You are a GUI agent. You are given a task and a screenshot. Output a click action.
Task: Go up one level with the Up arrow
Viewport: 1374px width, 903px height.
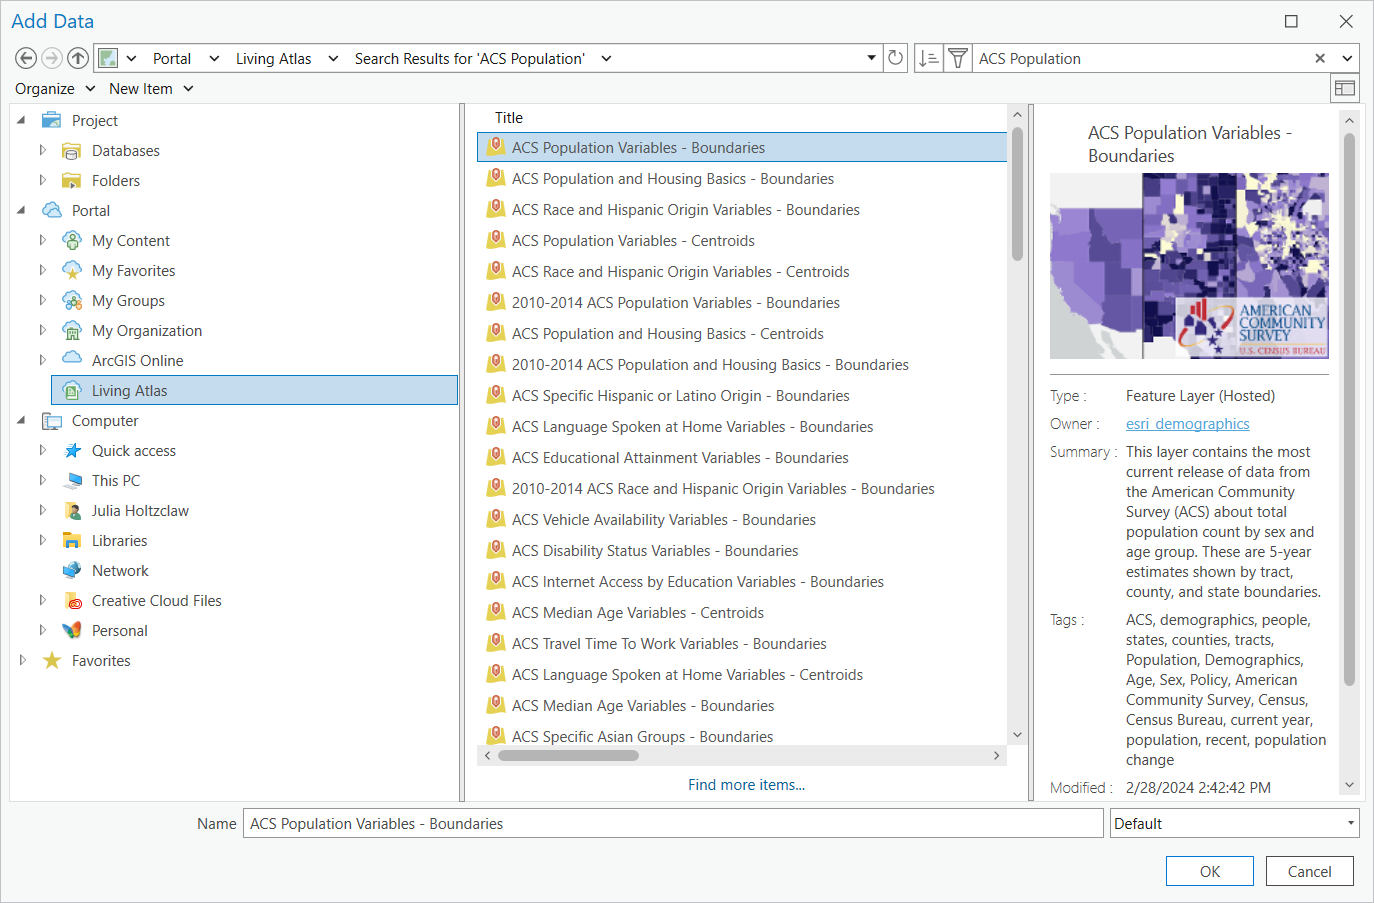pos(77,58)
